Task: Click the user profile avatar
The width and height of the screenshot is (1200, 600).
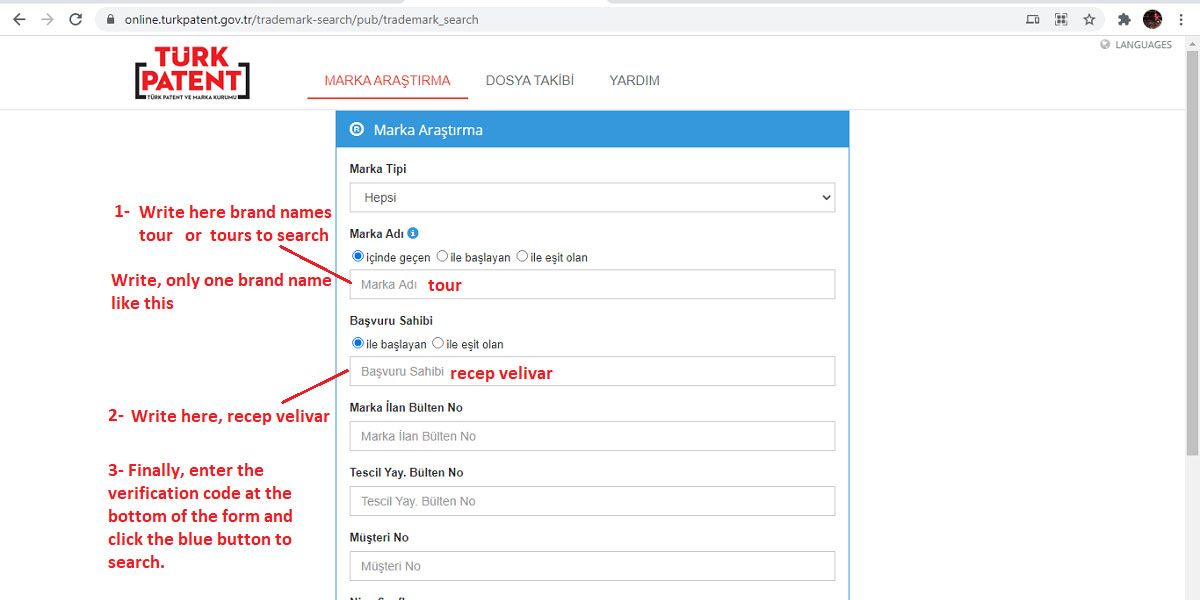Action: 1152,19
